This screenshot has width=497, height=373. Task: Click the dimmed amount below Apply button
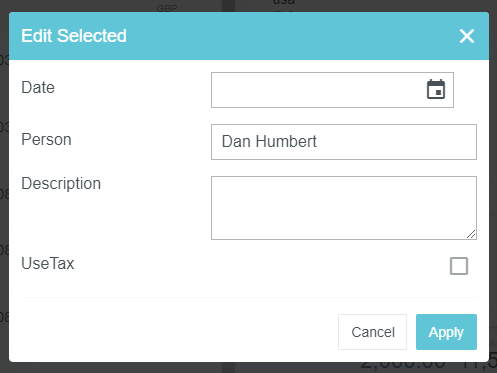403,365
